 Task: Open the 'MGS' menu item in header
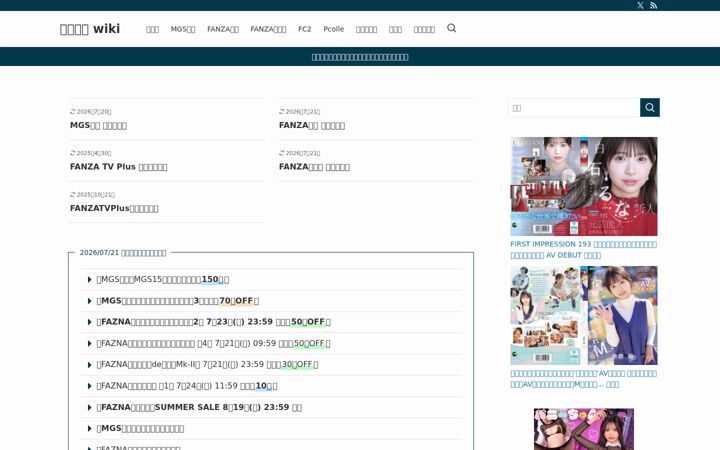pyautogui.click(x=183, y=29)
